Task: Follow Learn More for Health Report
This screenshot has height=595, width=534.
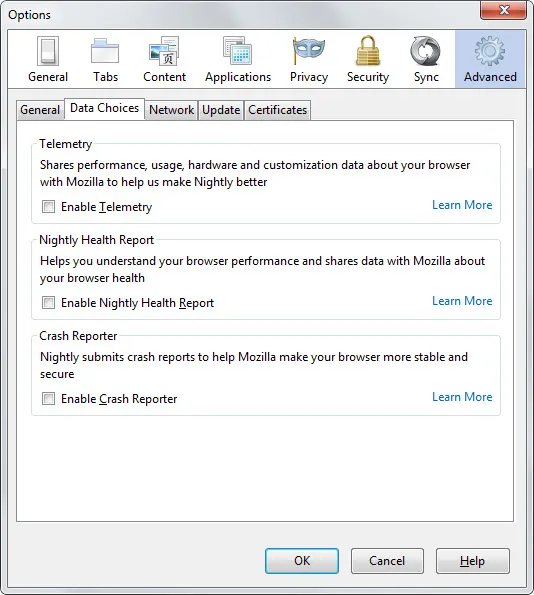Action: coord(462,301)
